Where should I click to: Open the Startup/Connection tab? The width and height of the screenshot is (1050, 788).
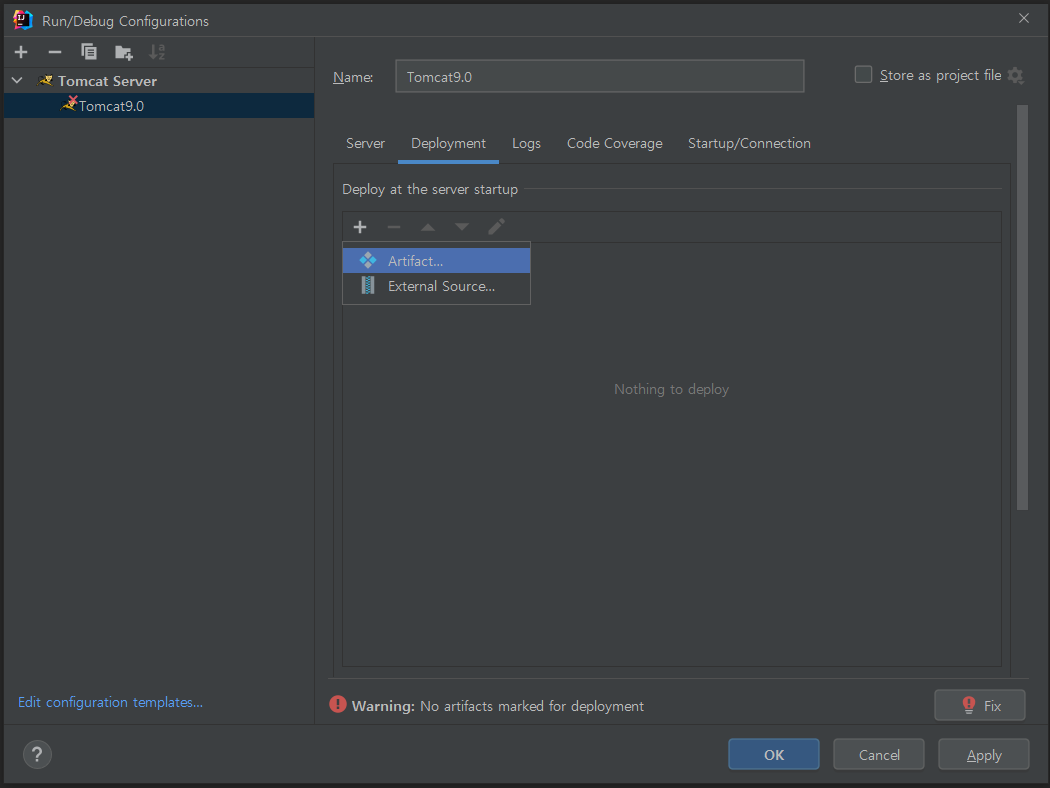coord(749,143)
